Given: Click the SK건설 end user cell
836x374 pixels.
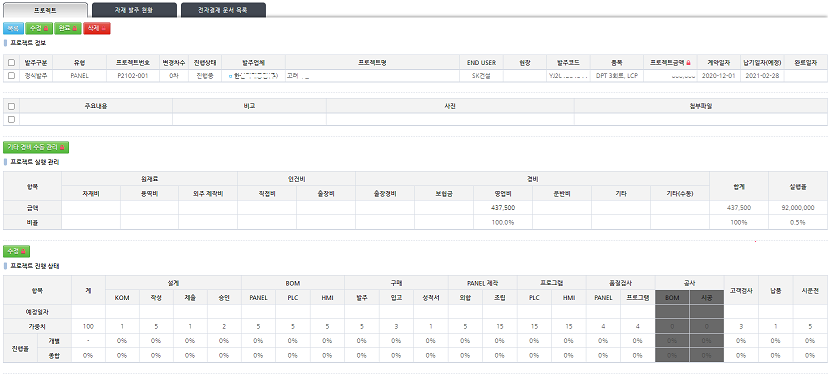Looking at the screenshot, I should [x=481, y=76].
